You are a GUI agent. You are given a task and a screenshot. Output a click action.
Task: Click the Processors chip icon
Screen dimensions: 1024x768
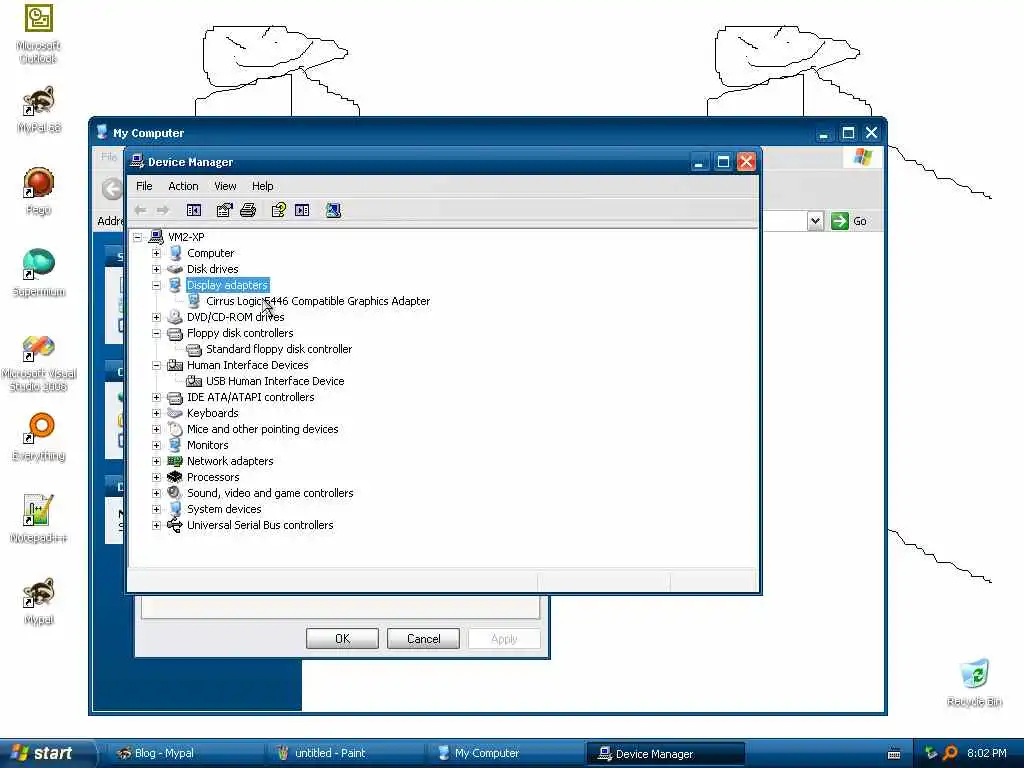pos(174,477)
